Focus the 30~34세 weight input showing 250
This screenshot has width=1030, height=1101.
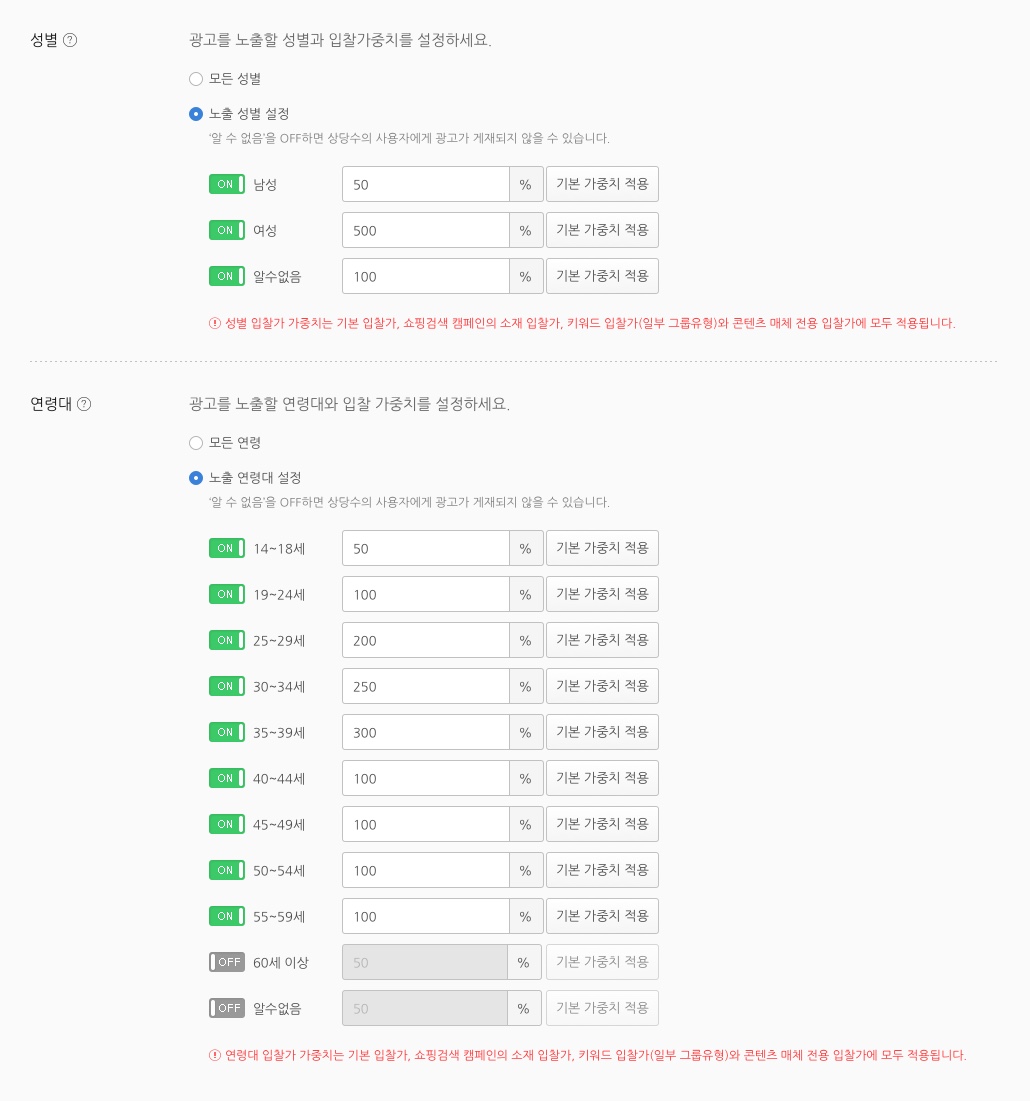click(x=425, y=686)
